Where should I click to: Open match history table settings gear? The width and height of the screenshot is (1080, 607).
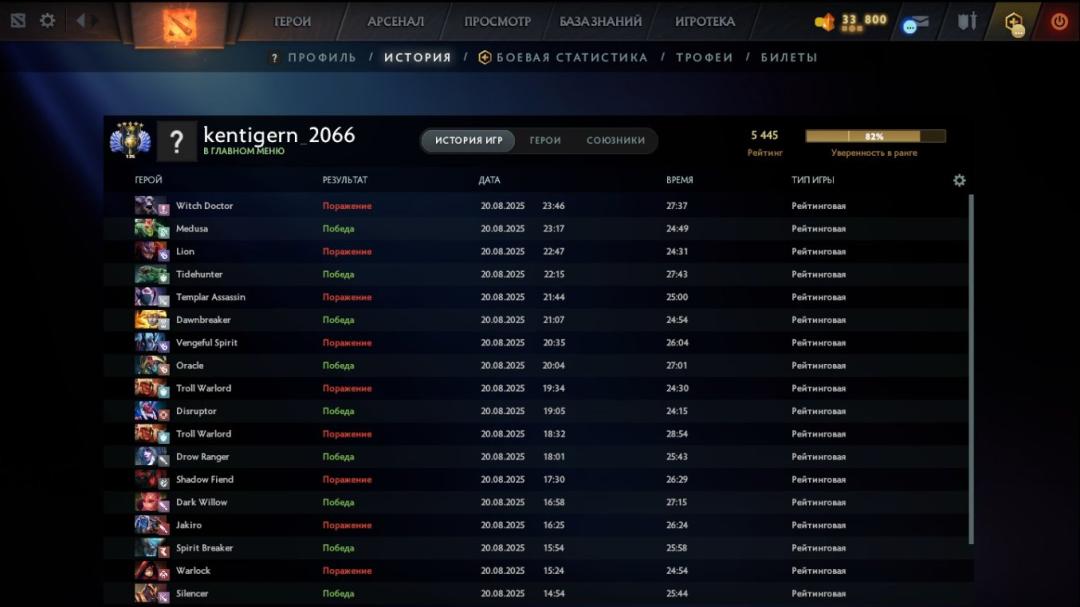click(959, 181)
